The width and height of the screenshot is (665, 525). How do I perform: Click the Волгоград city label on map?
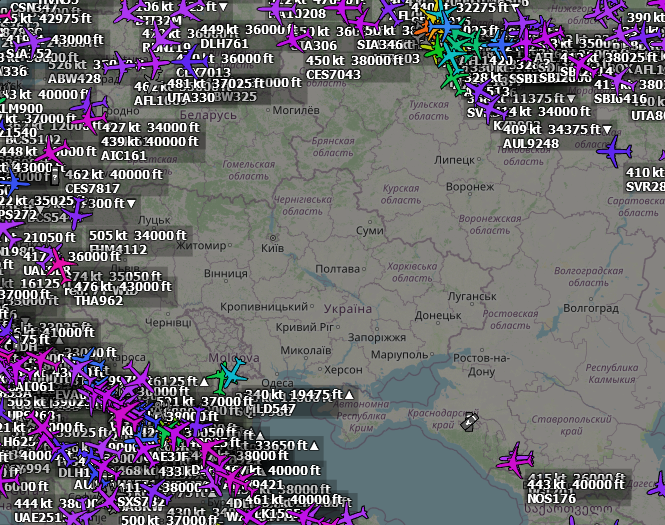tap(591, 308)
